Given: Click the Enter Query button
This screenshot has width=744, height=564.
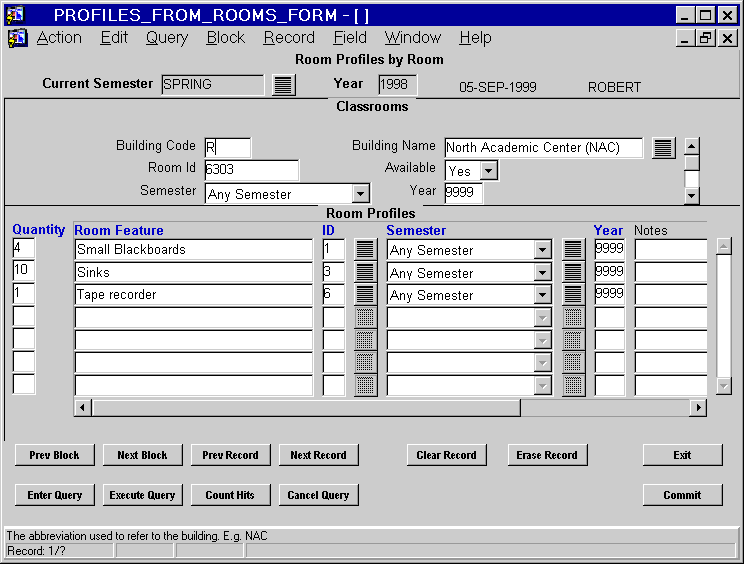Looking at the screenshot, I should point(55,495).
